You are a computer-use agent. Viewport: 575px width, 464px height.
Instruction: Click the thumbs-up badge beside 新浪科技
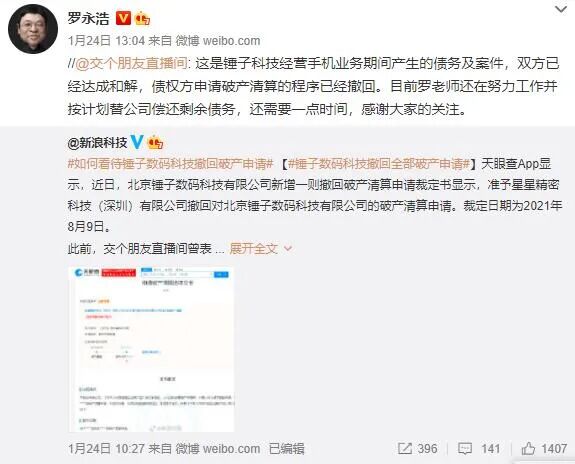(x=155, y=142)
